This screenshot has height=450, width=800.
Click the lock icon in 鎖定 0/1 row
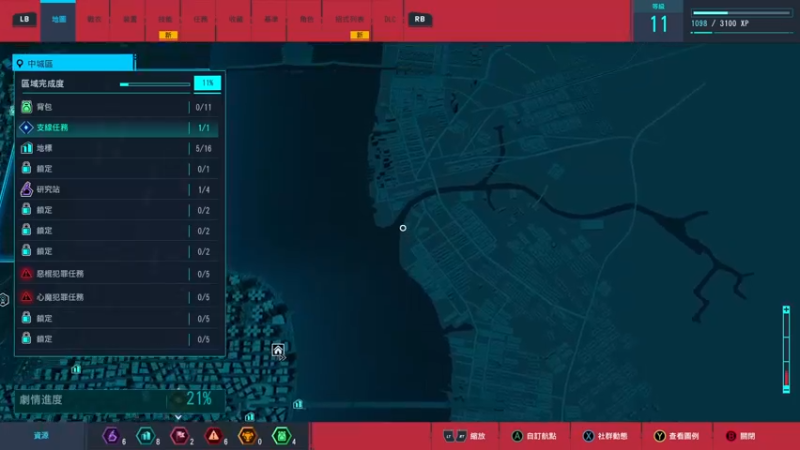[x=26, y=168]
